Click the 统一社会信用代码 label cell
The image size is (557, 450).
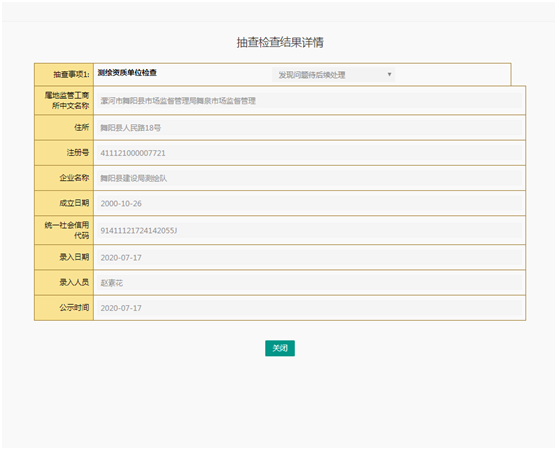coord(64,230)
